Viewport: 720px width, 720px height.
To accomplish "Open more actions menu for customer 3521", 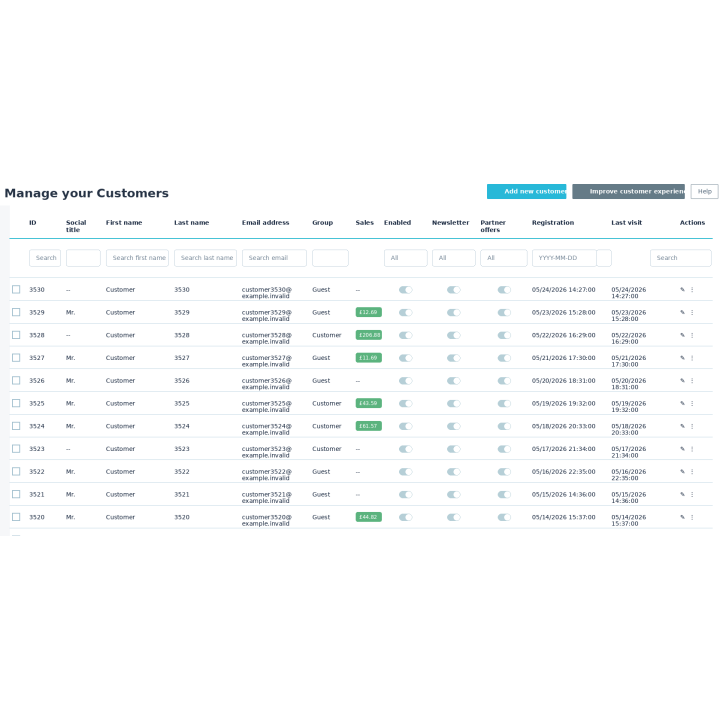I will point(692,495).
